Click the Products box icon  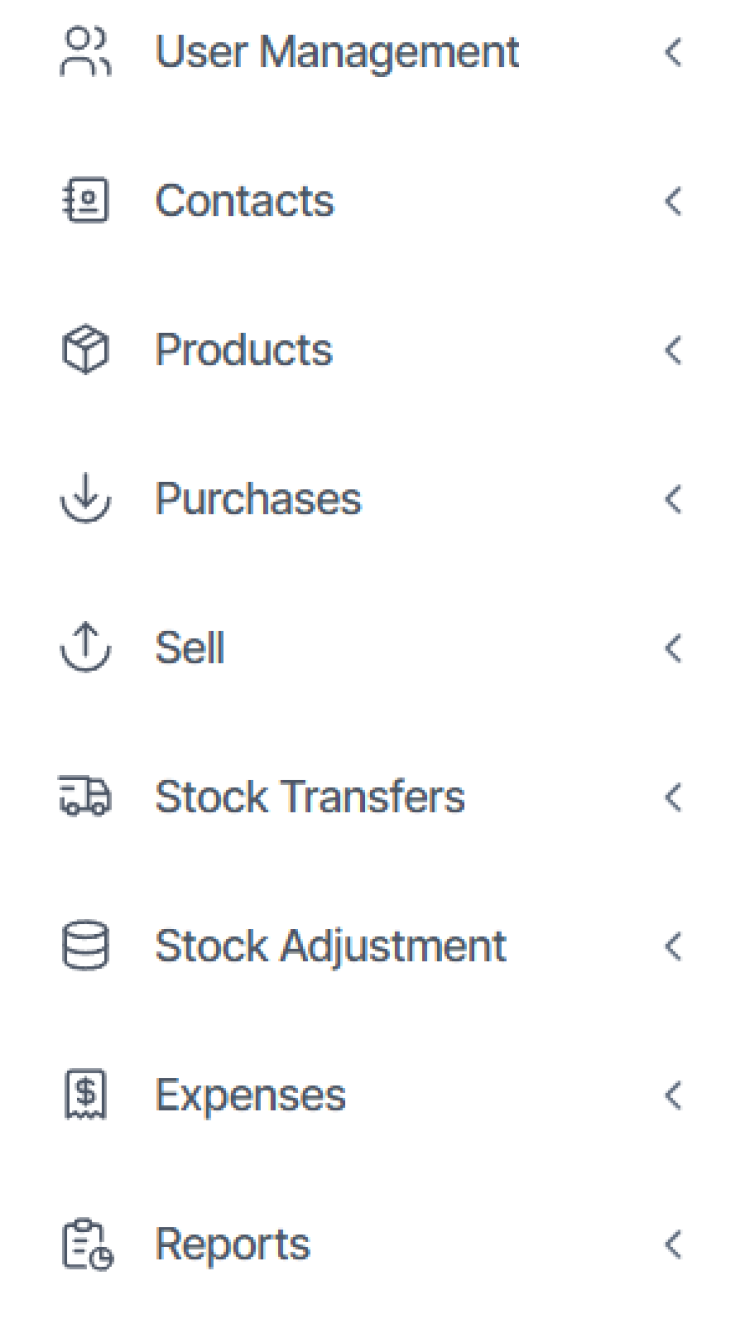86,351
